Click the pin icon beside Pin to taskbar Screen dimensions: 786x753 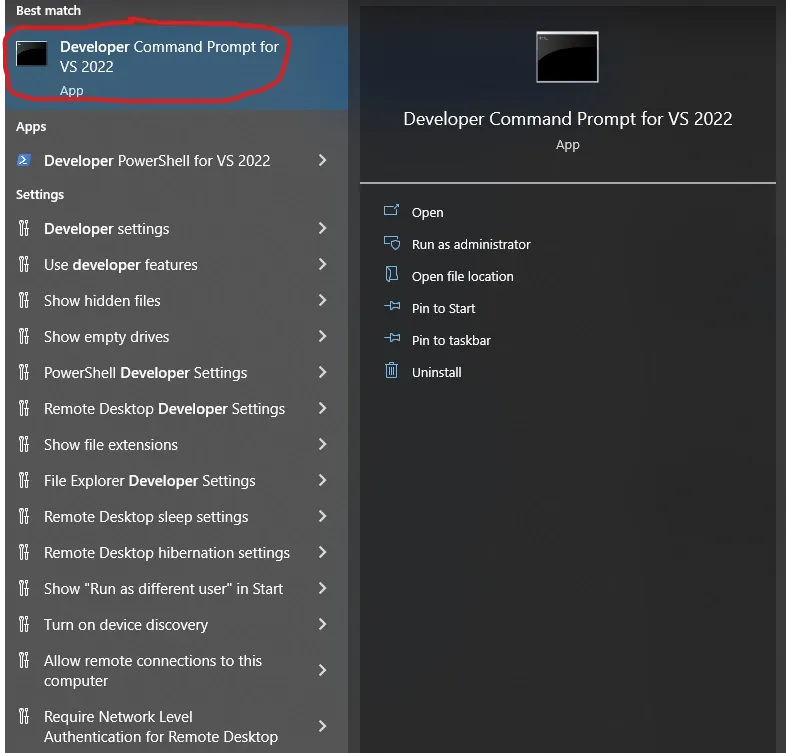pos(392,338)
